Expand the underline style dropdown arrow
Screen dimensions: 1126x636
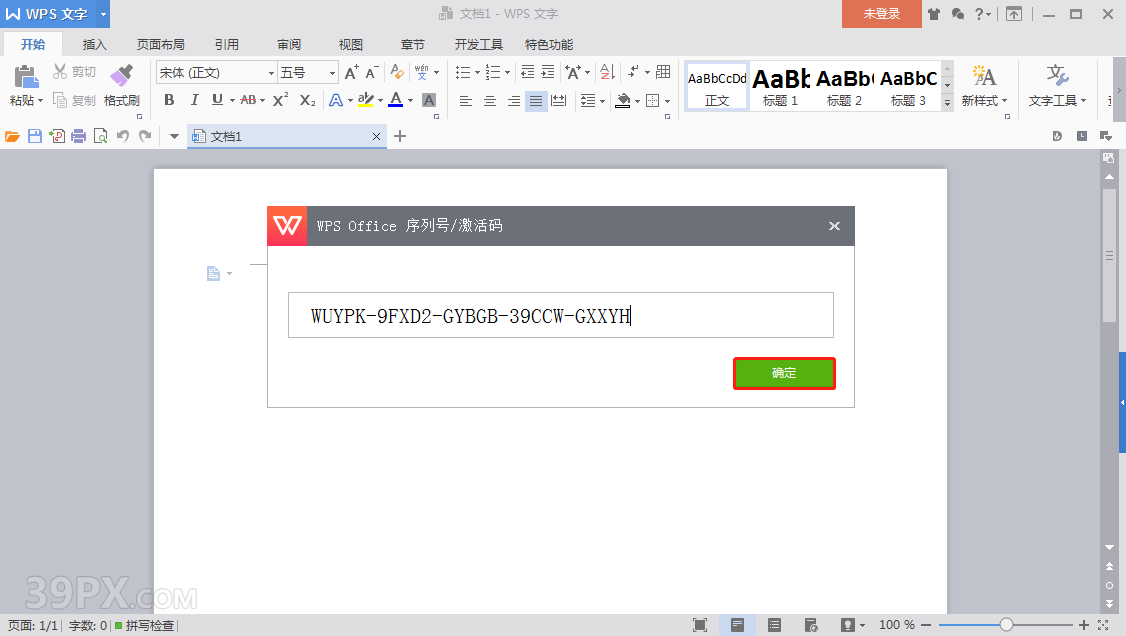tap(232, 100)
